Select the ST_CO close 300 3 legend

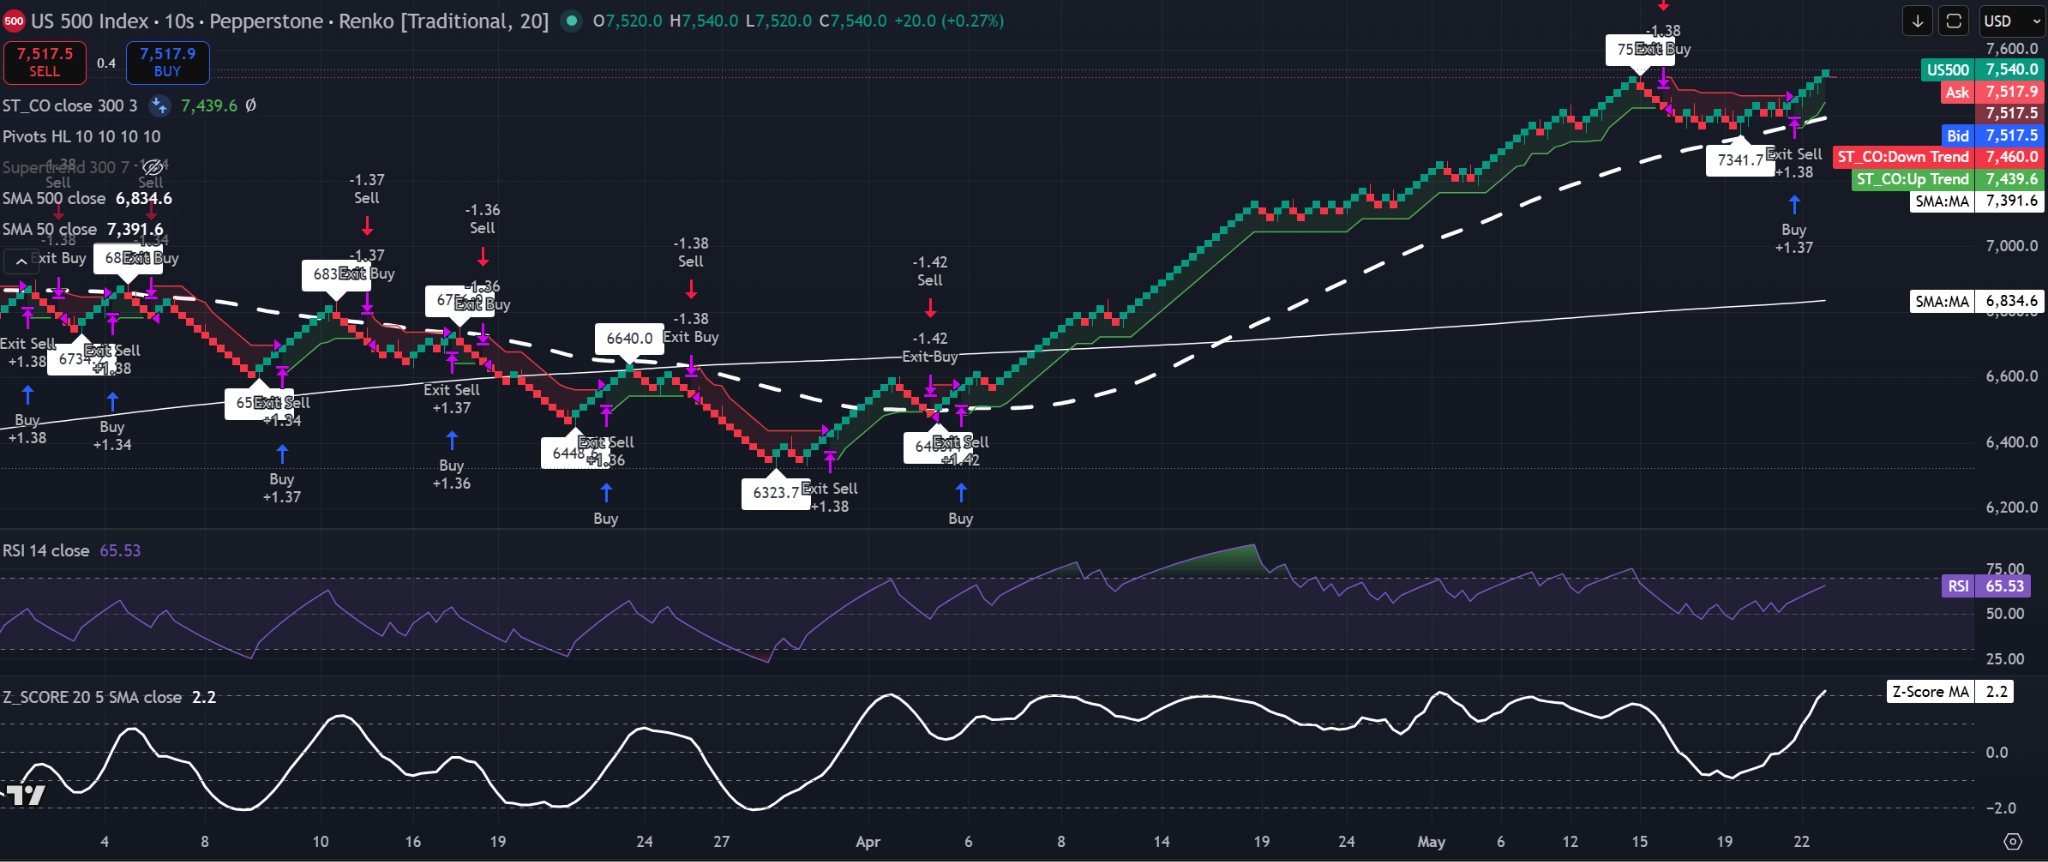pos(70,105)
